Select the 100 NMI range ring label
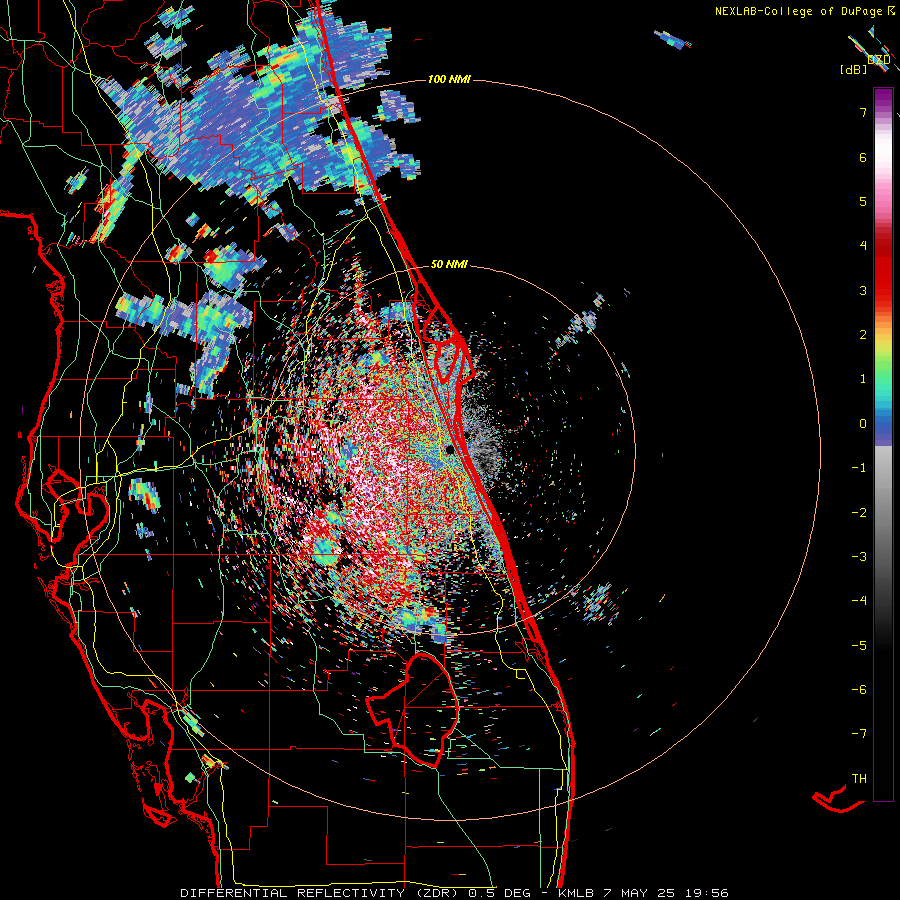Viewport: 900px width, 900px height. 449,79
